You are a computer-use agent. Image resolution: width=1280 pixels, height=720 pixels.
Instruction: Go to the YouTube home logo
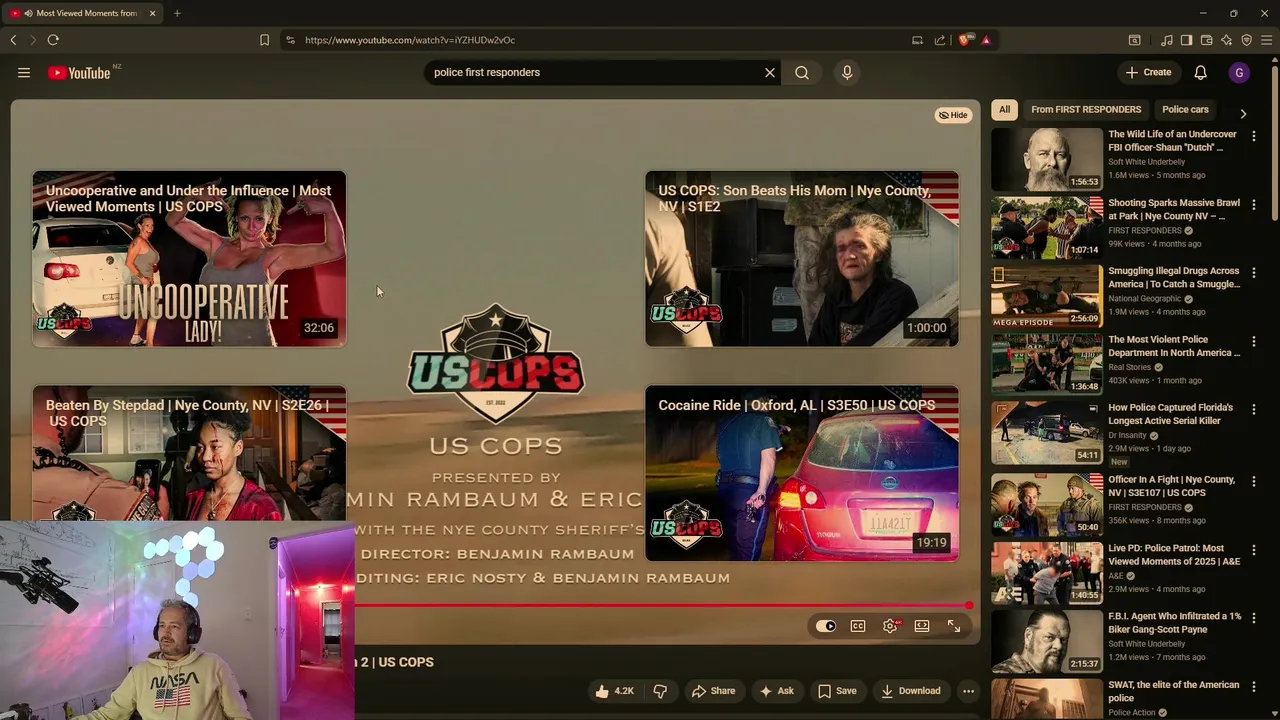click(79, 73)
